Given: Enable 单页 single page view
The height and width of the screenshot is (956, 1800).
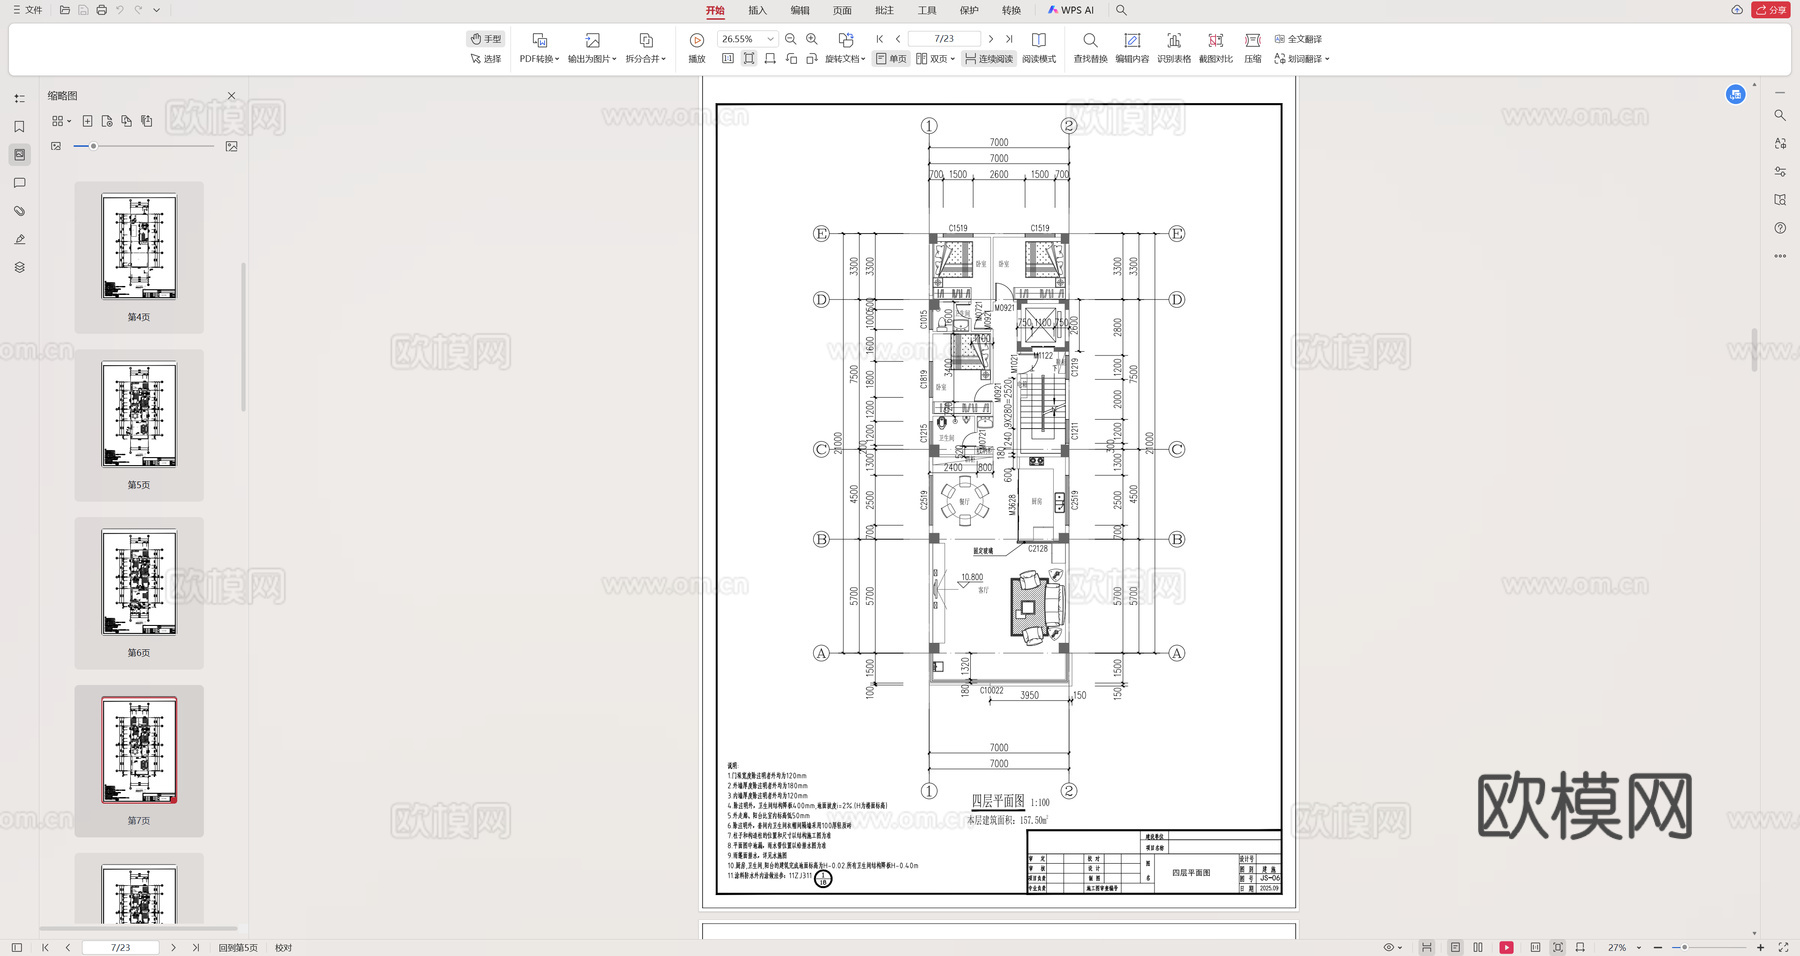Looking at the screenshot, I should [891, 58].
